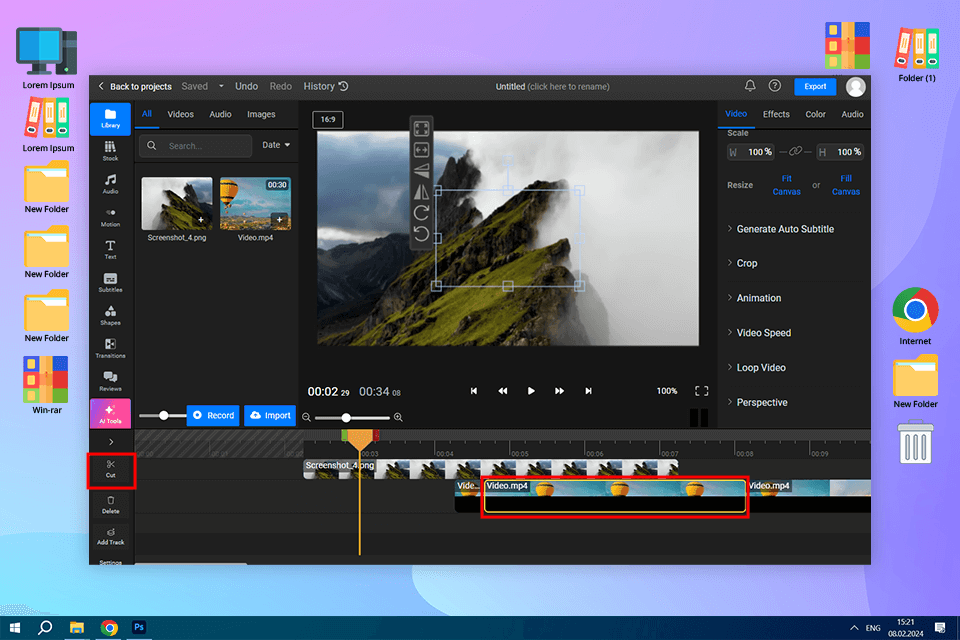Open the Subtitles panel

(x=110, y=282)
